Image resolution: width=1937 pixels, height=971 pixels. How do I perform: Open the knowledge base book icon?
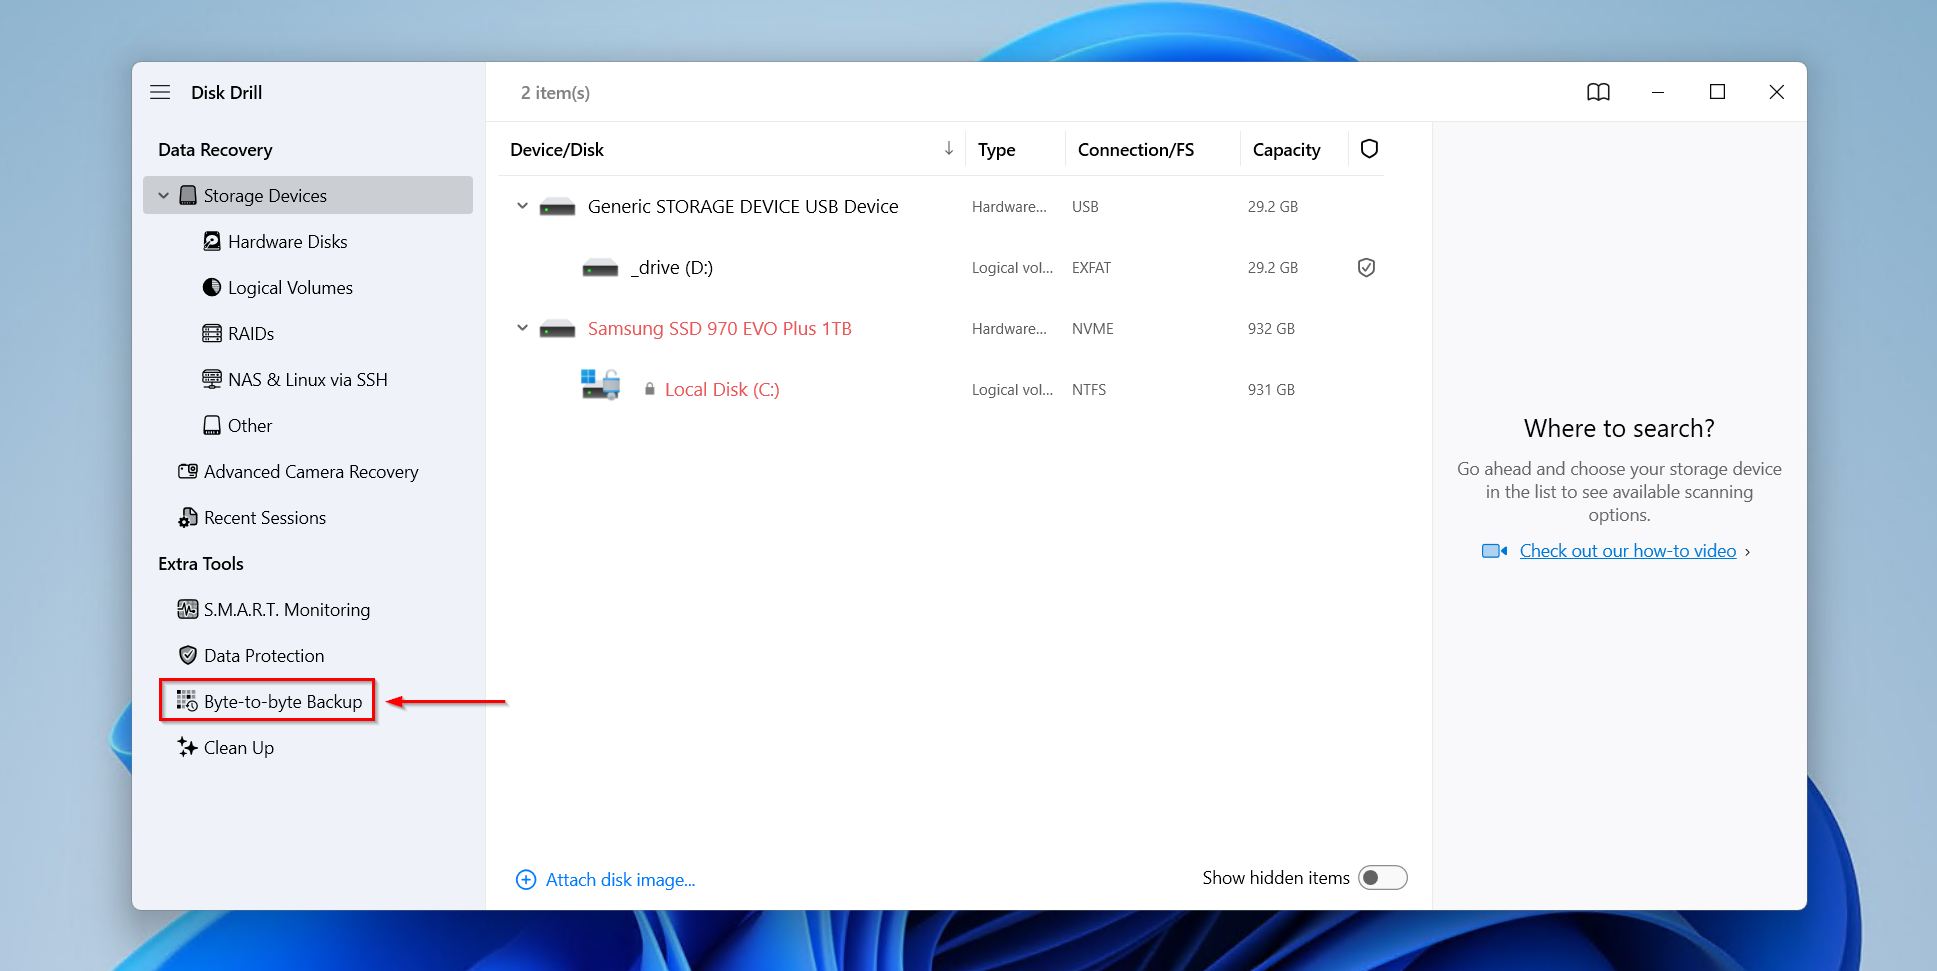pyautogui.click(x=1599, y=92)
